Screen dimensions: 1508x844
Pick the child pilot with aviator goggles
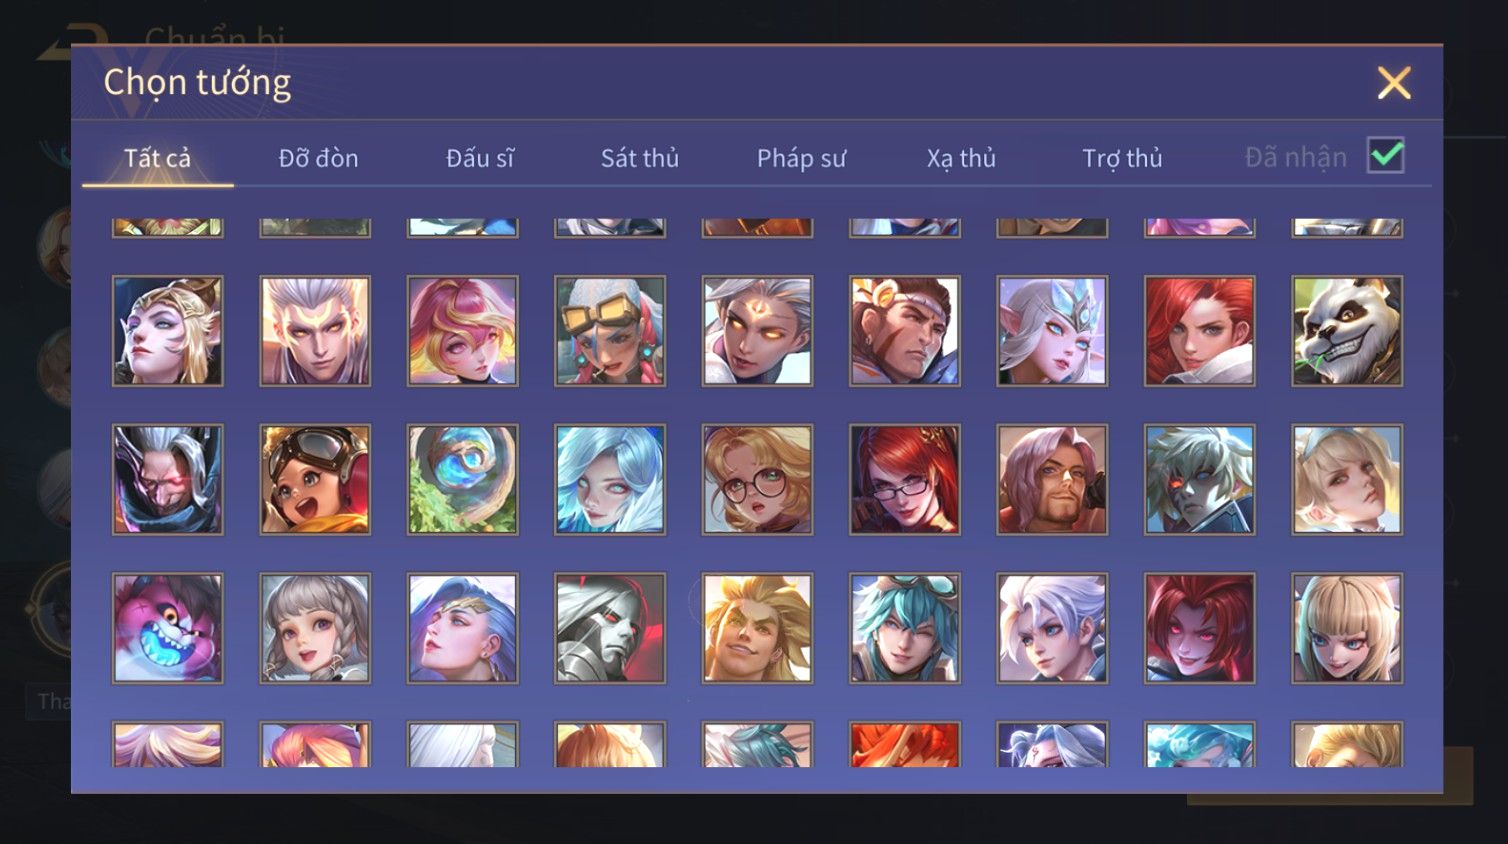pyautogui.click(x=315, y=479)
